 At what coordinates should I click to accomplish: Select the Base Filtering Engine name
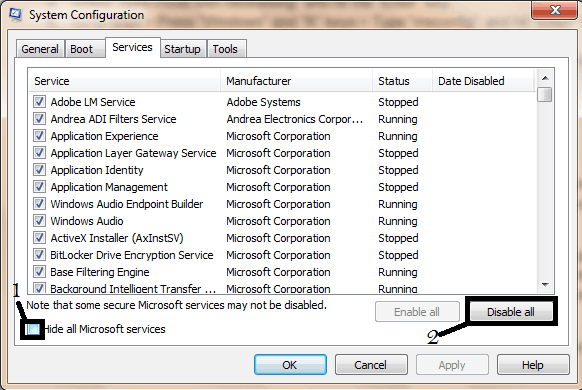pyautogui.click(x=100, y=272)
